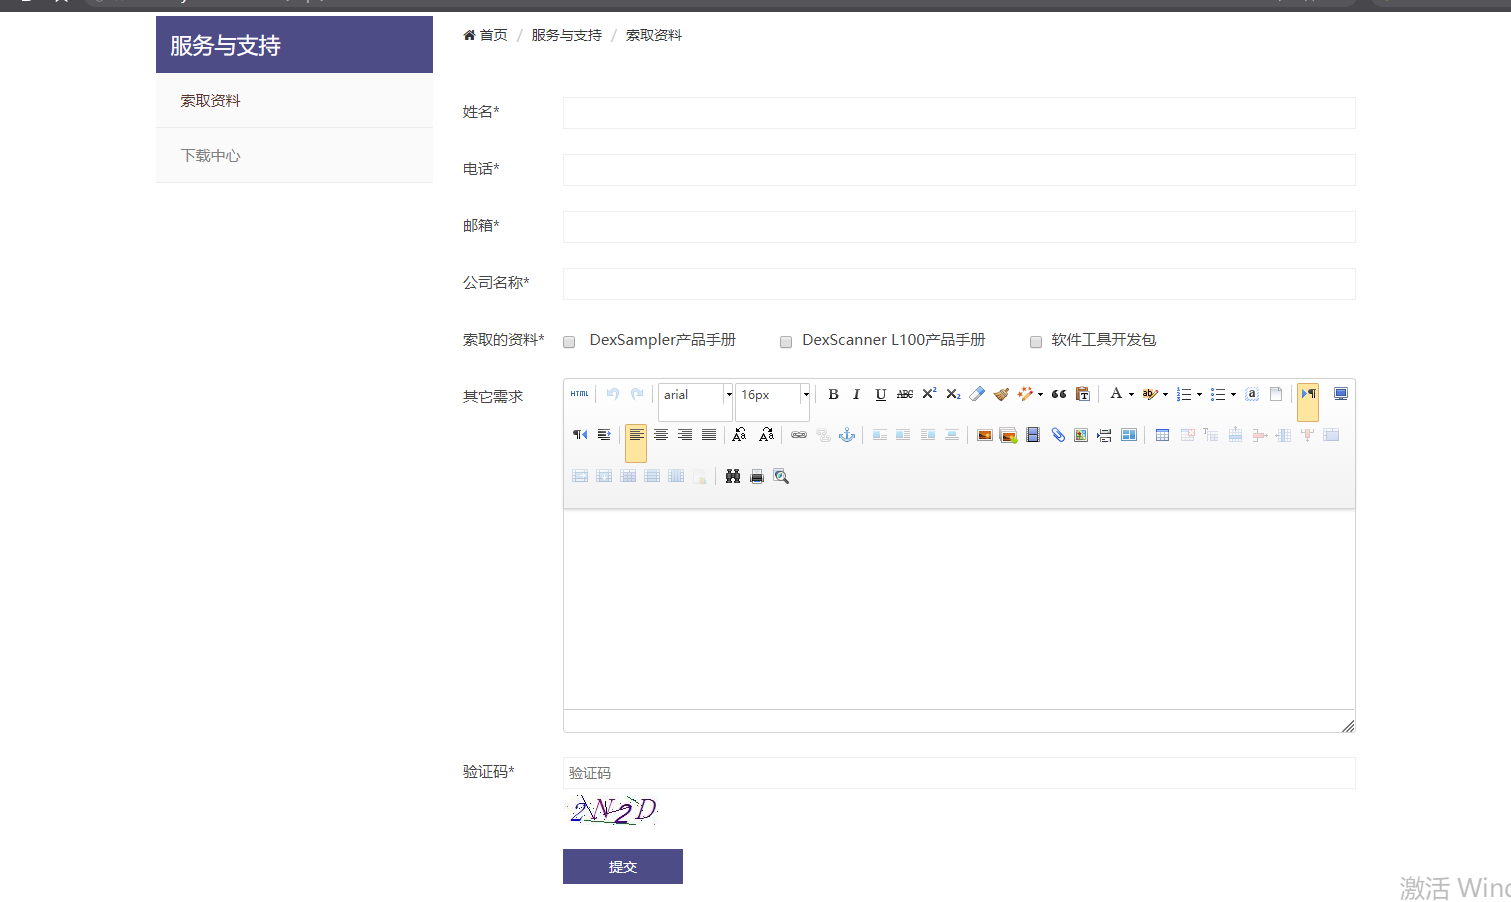Viewport: 1511px width, 902px height.
Task: Click the select all icon
Action: click(1252, 394)
